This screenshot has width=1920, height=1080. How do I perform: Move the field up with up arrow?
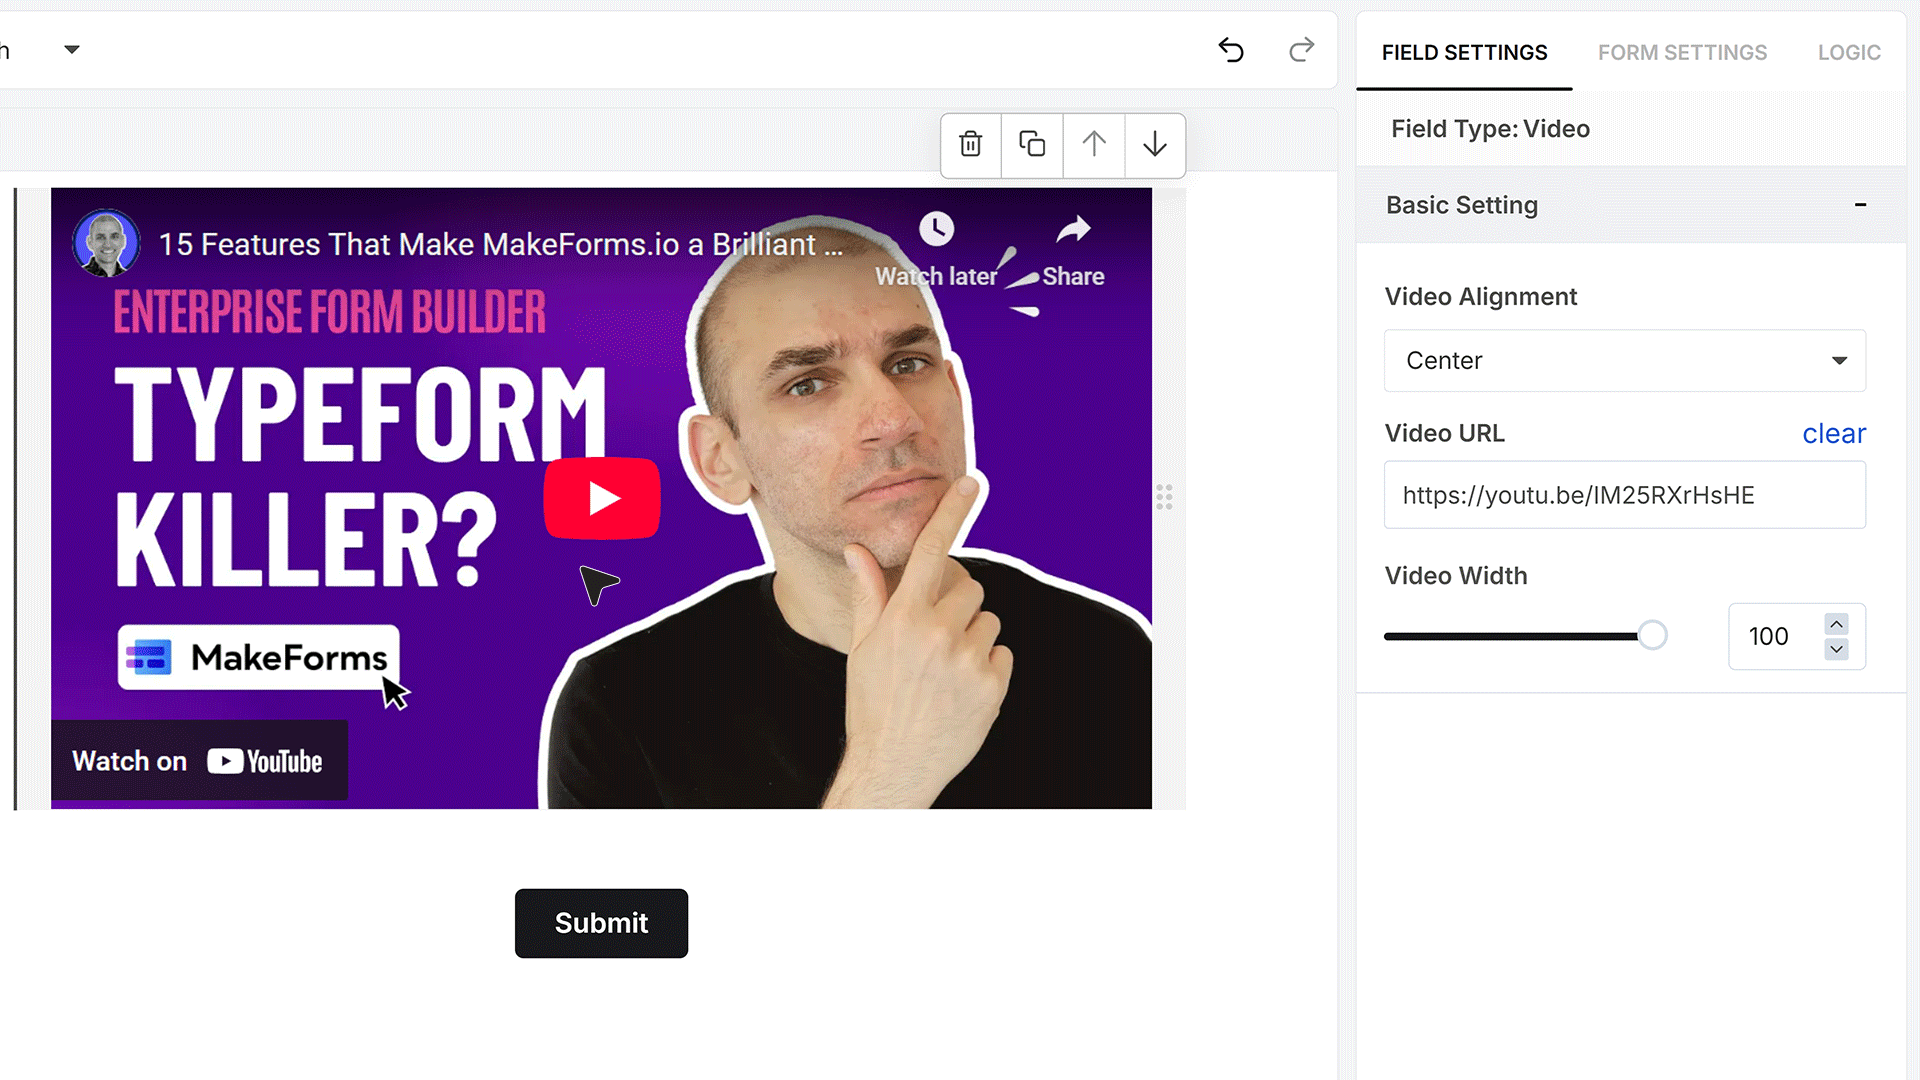[1094, 145]
